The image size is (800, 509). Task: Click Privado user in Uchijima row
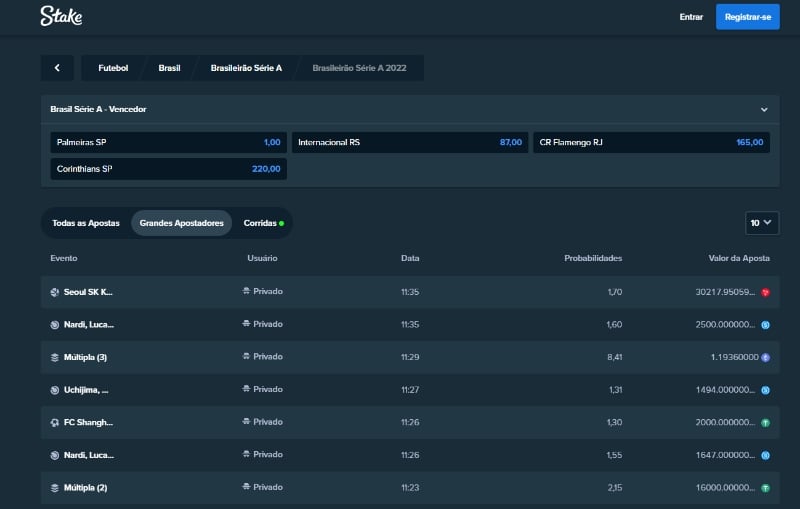(262, 389)
